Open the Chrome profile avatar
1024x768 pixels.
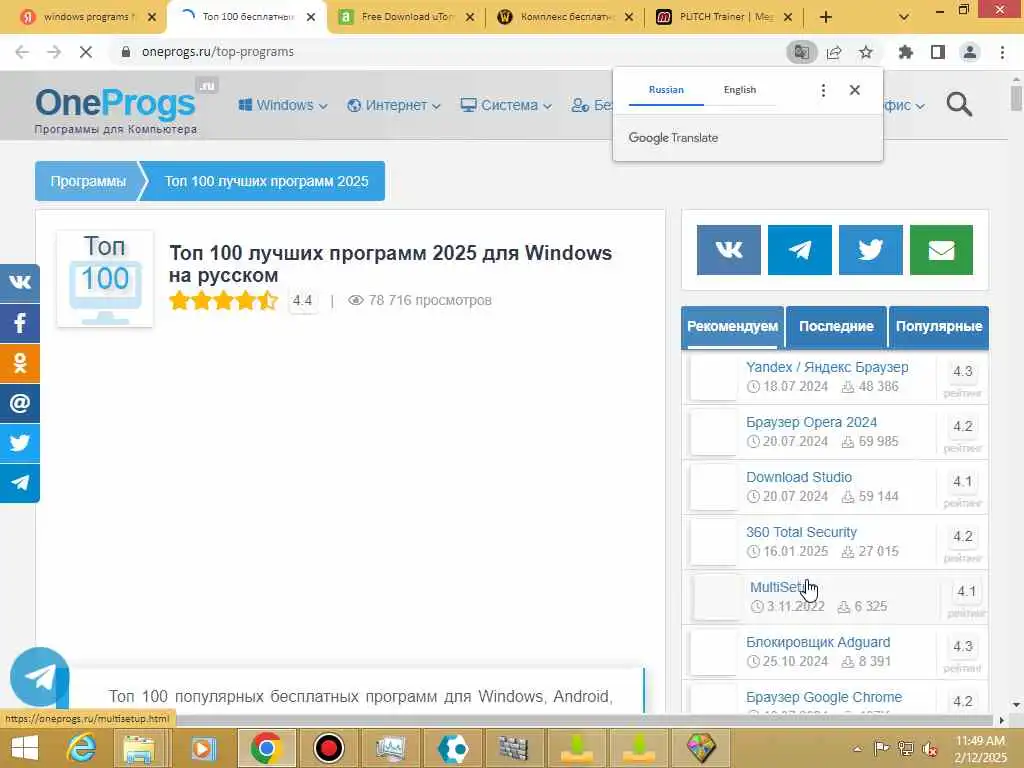point(970,52)
